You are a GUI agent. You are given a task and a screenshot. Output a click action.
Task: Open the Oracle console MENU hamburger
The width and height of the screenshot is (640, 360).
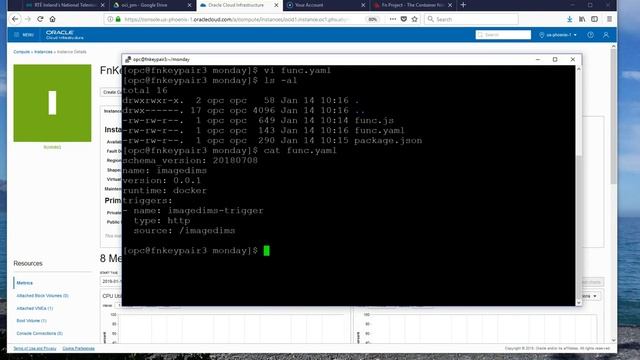click(x=24, y=35)
